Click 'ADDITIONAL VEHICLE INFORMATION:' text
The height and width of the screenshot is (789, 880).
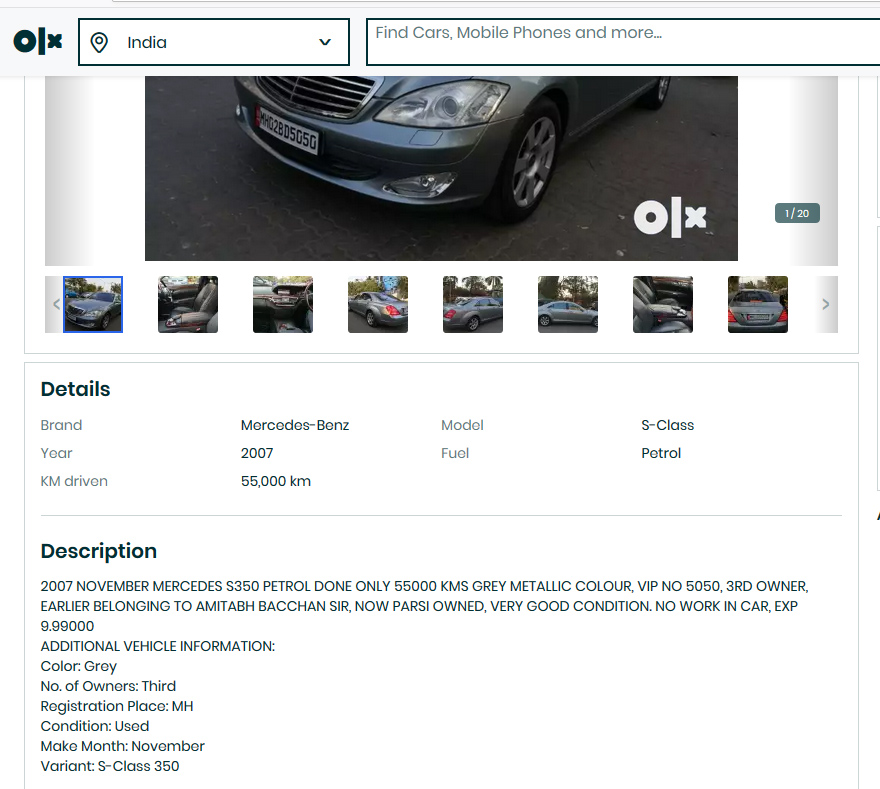158,646
